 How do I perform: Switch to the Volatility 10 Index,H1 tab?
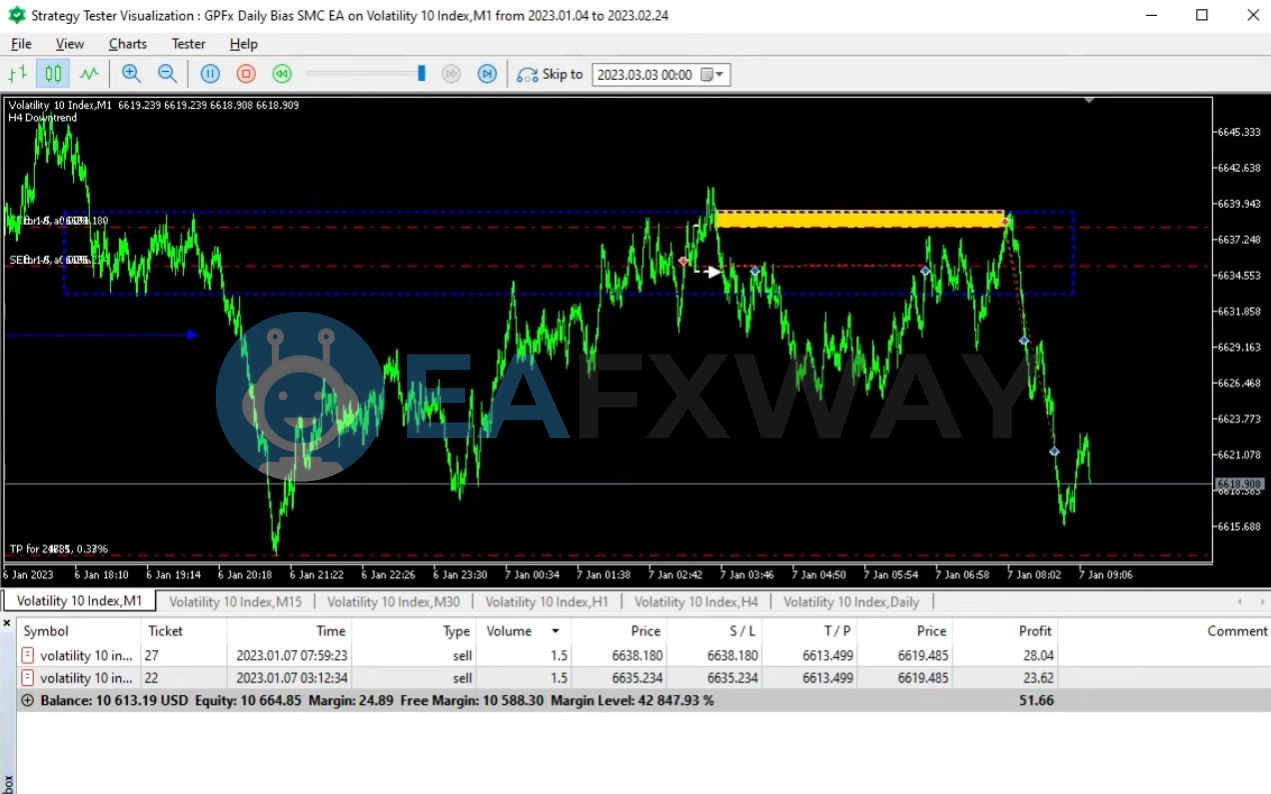[x=547, y=602]
